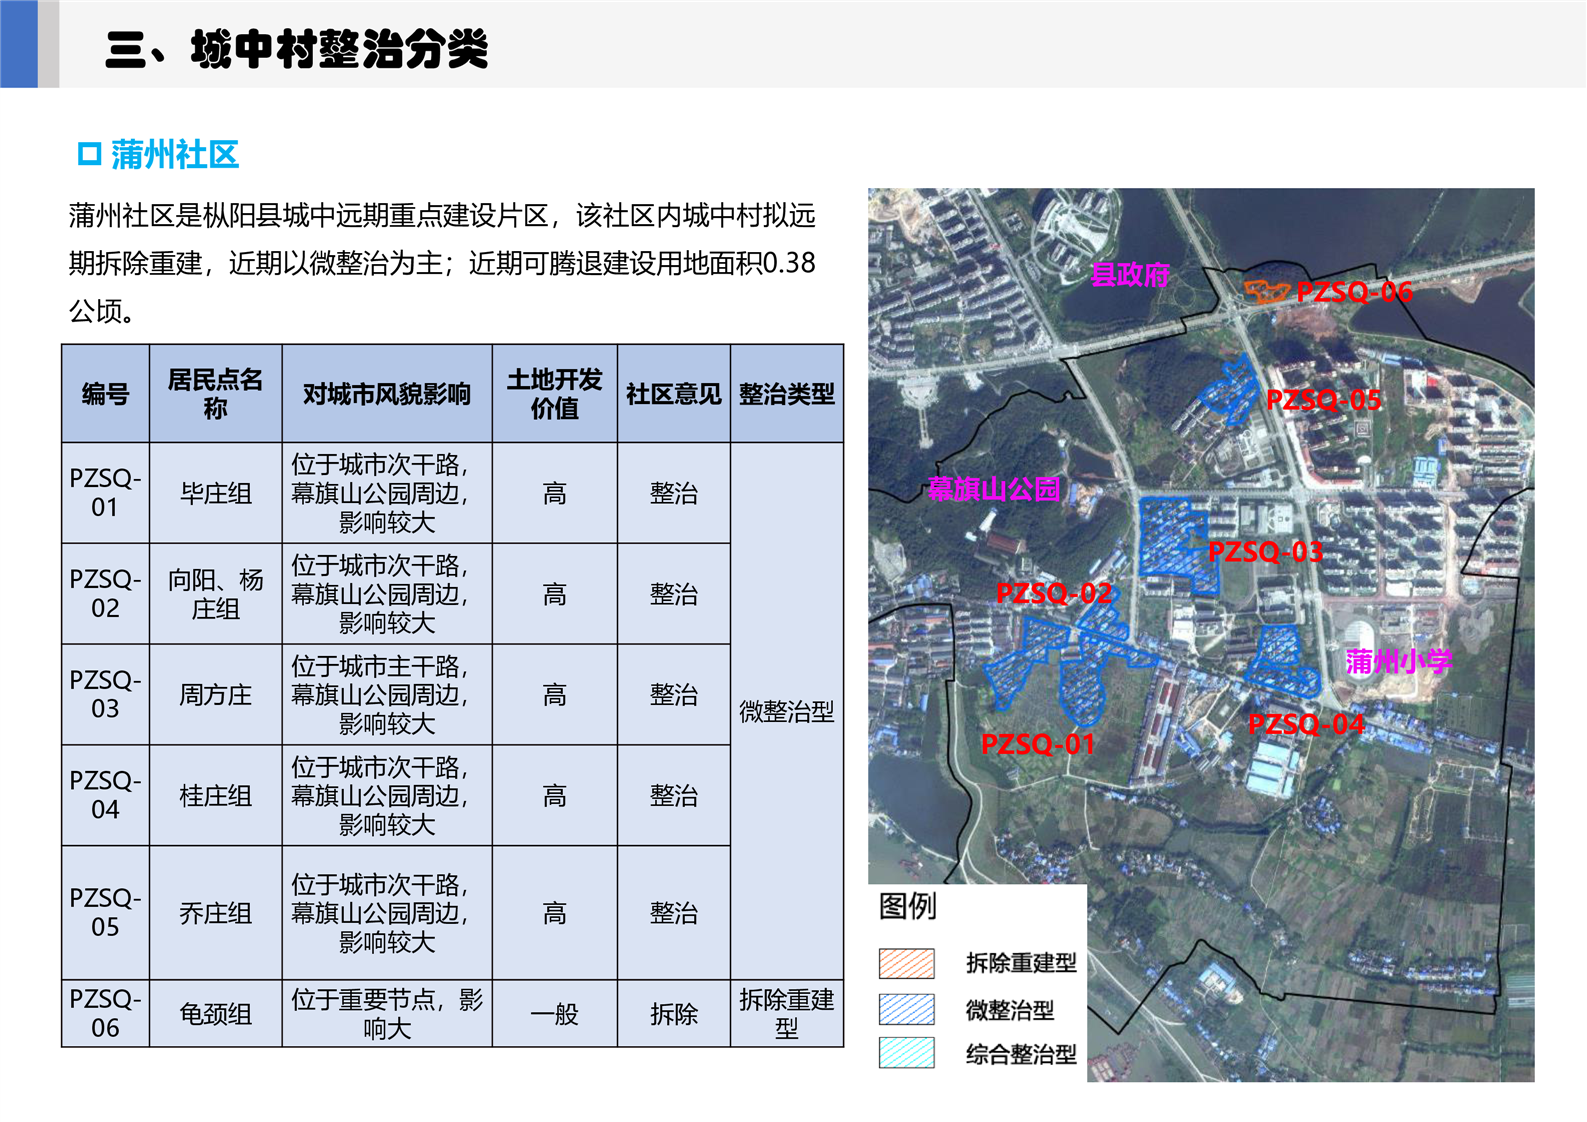
Task: Click the 蒲州小学 map label
Action: click(x=1398, y=661)
